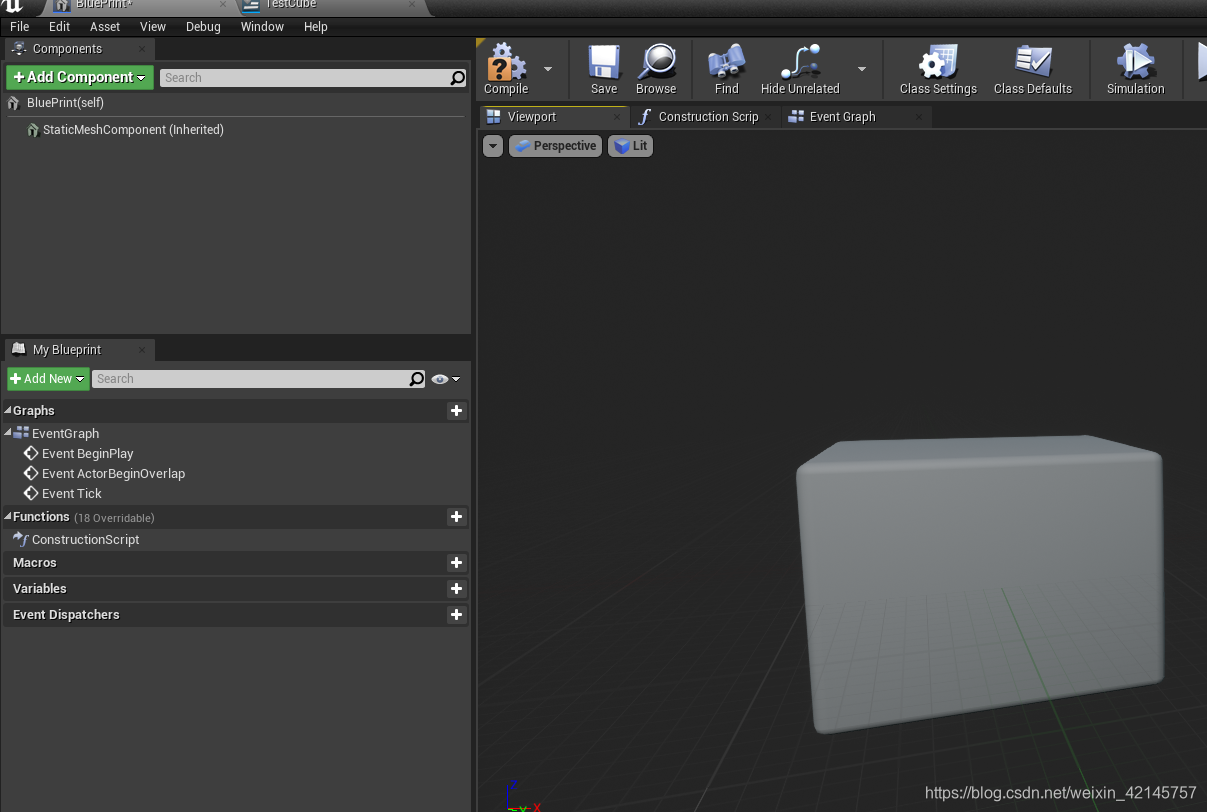The width and height of the screenshot is (1207, 812).
Task: Click the Components search field
Action: point(305,78)
